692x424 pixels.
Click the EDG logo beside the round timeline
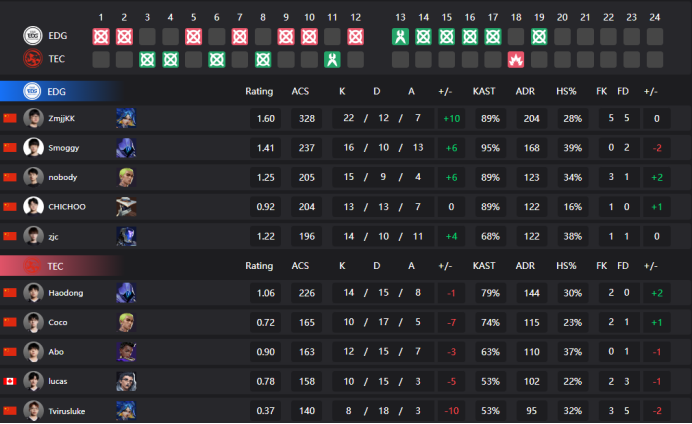[33, 37]
